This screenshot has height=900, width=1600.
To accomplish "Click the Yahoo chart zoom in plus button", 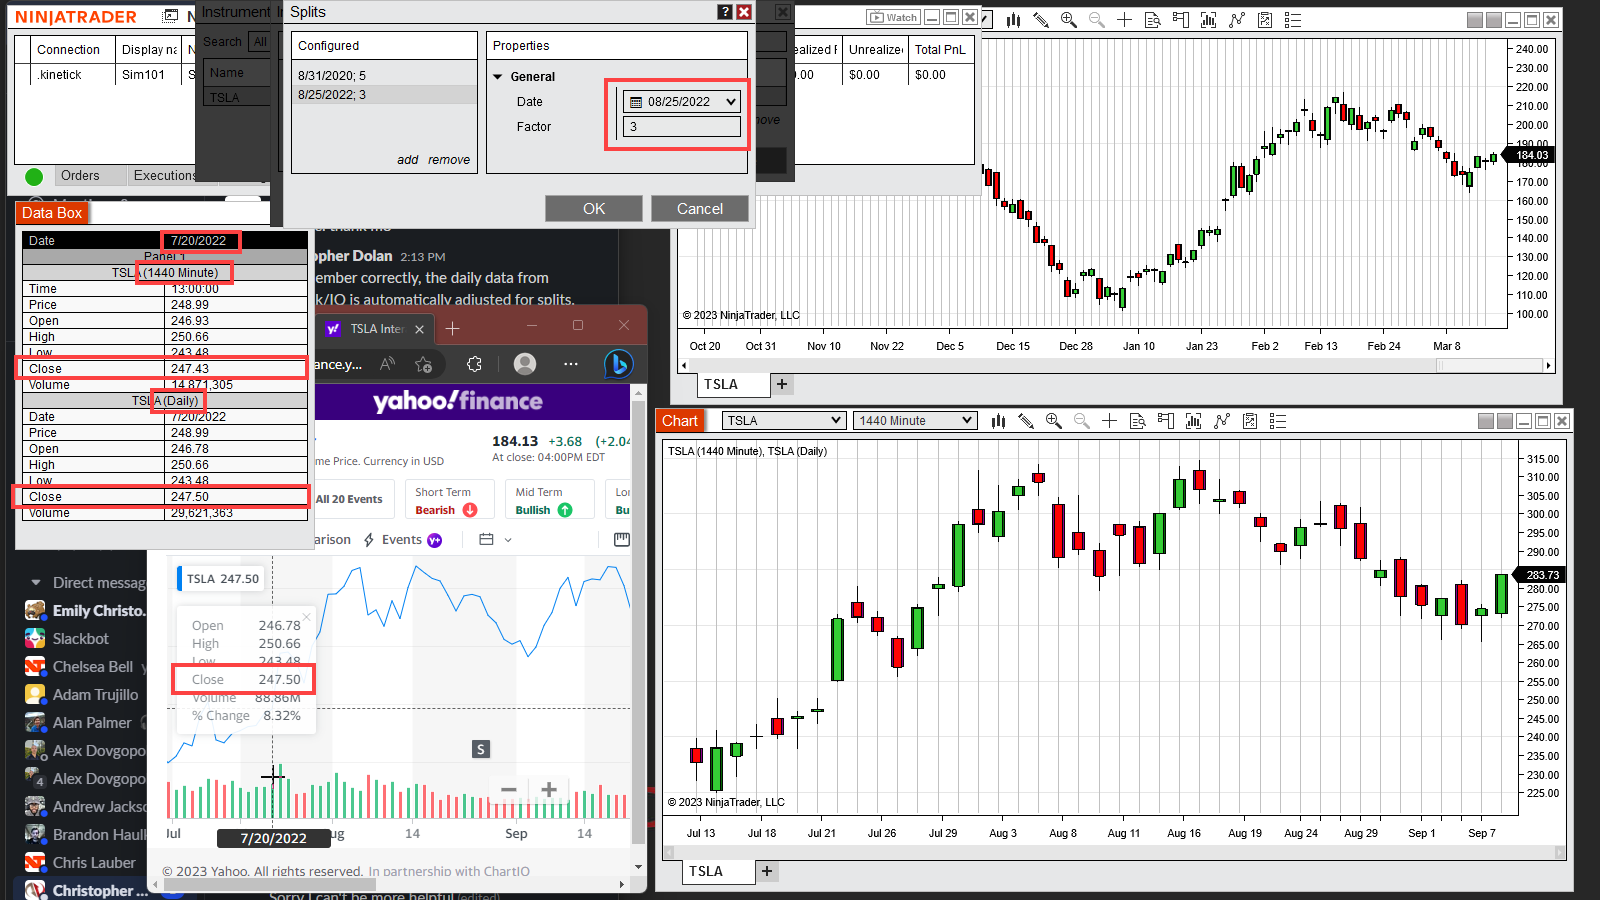I will 549,790.
